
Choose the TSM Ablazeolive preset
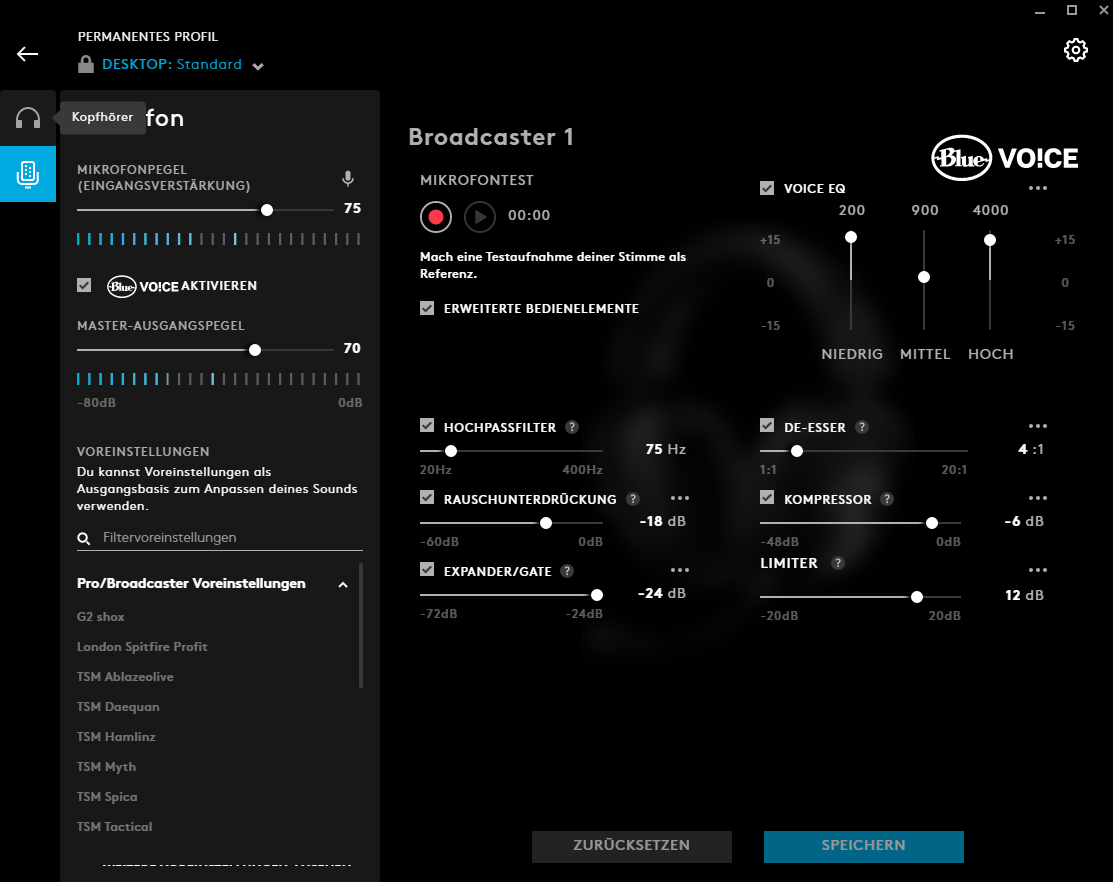coord(125,676)
